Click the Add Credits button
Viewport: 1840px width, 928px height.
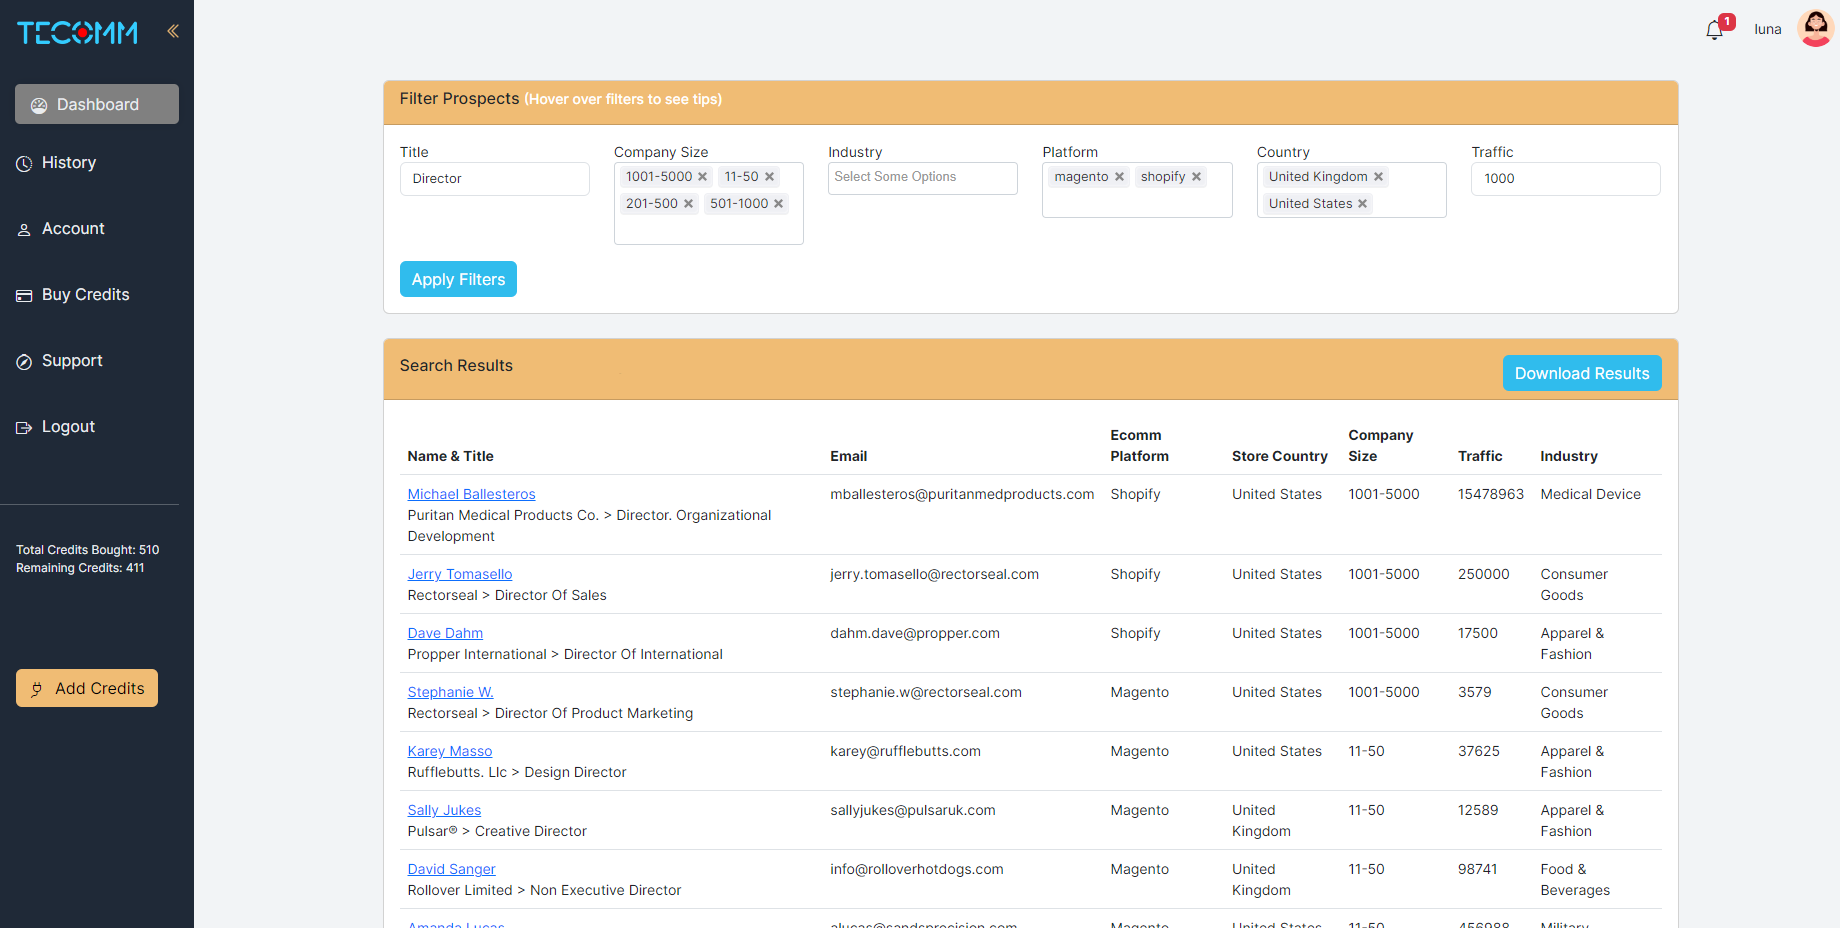87,688
